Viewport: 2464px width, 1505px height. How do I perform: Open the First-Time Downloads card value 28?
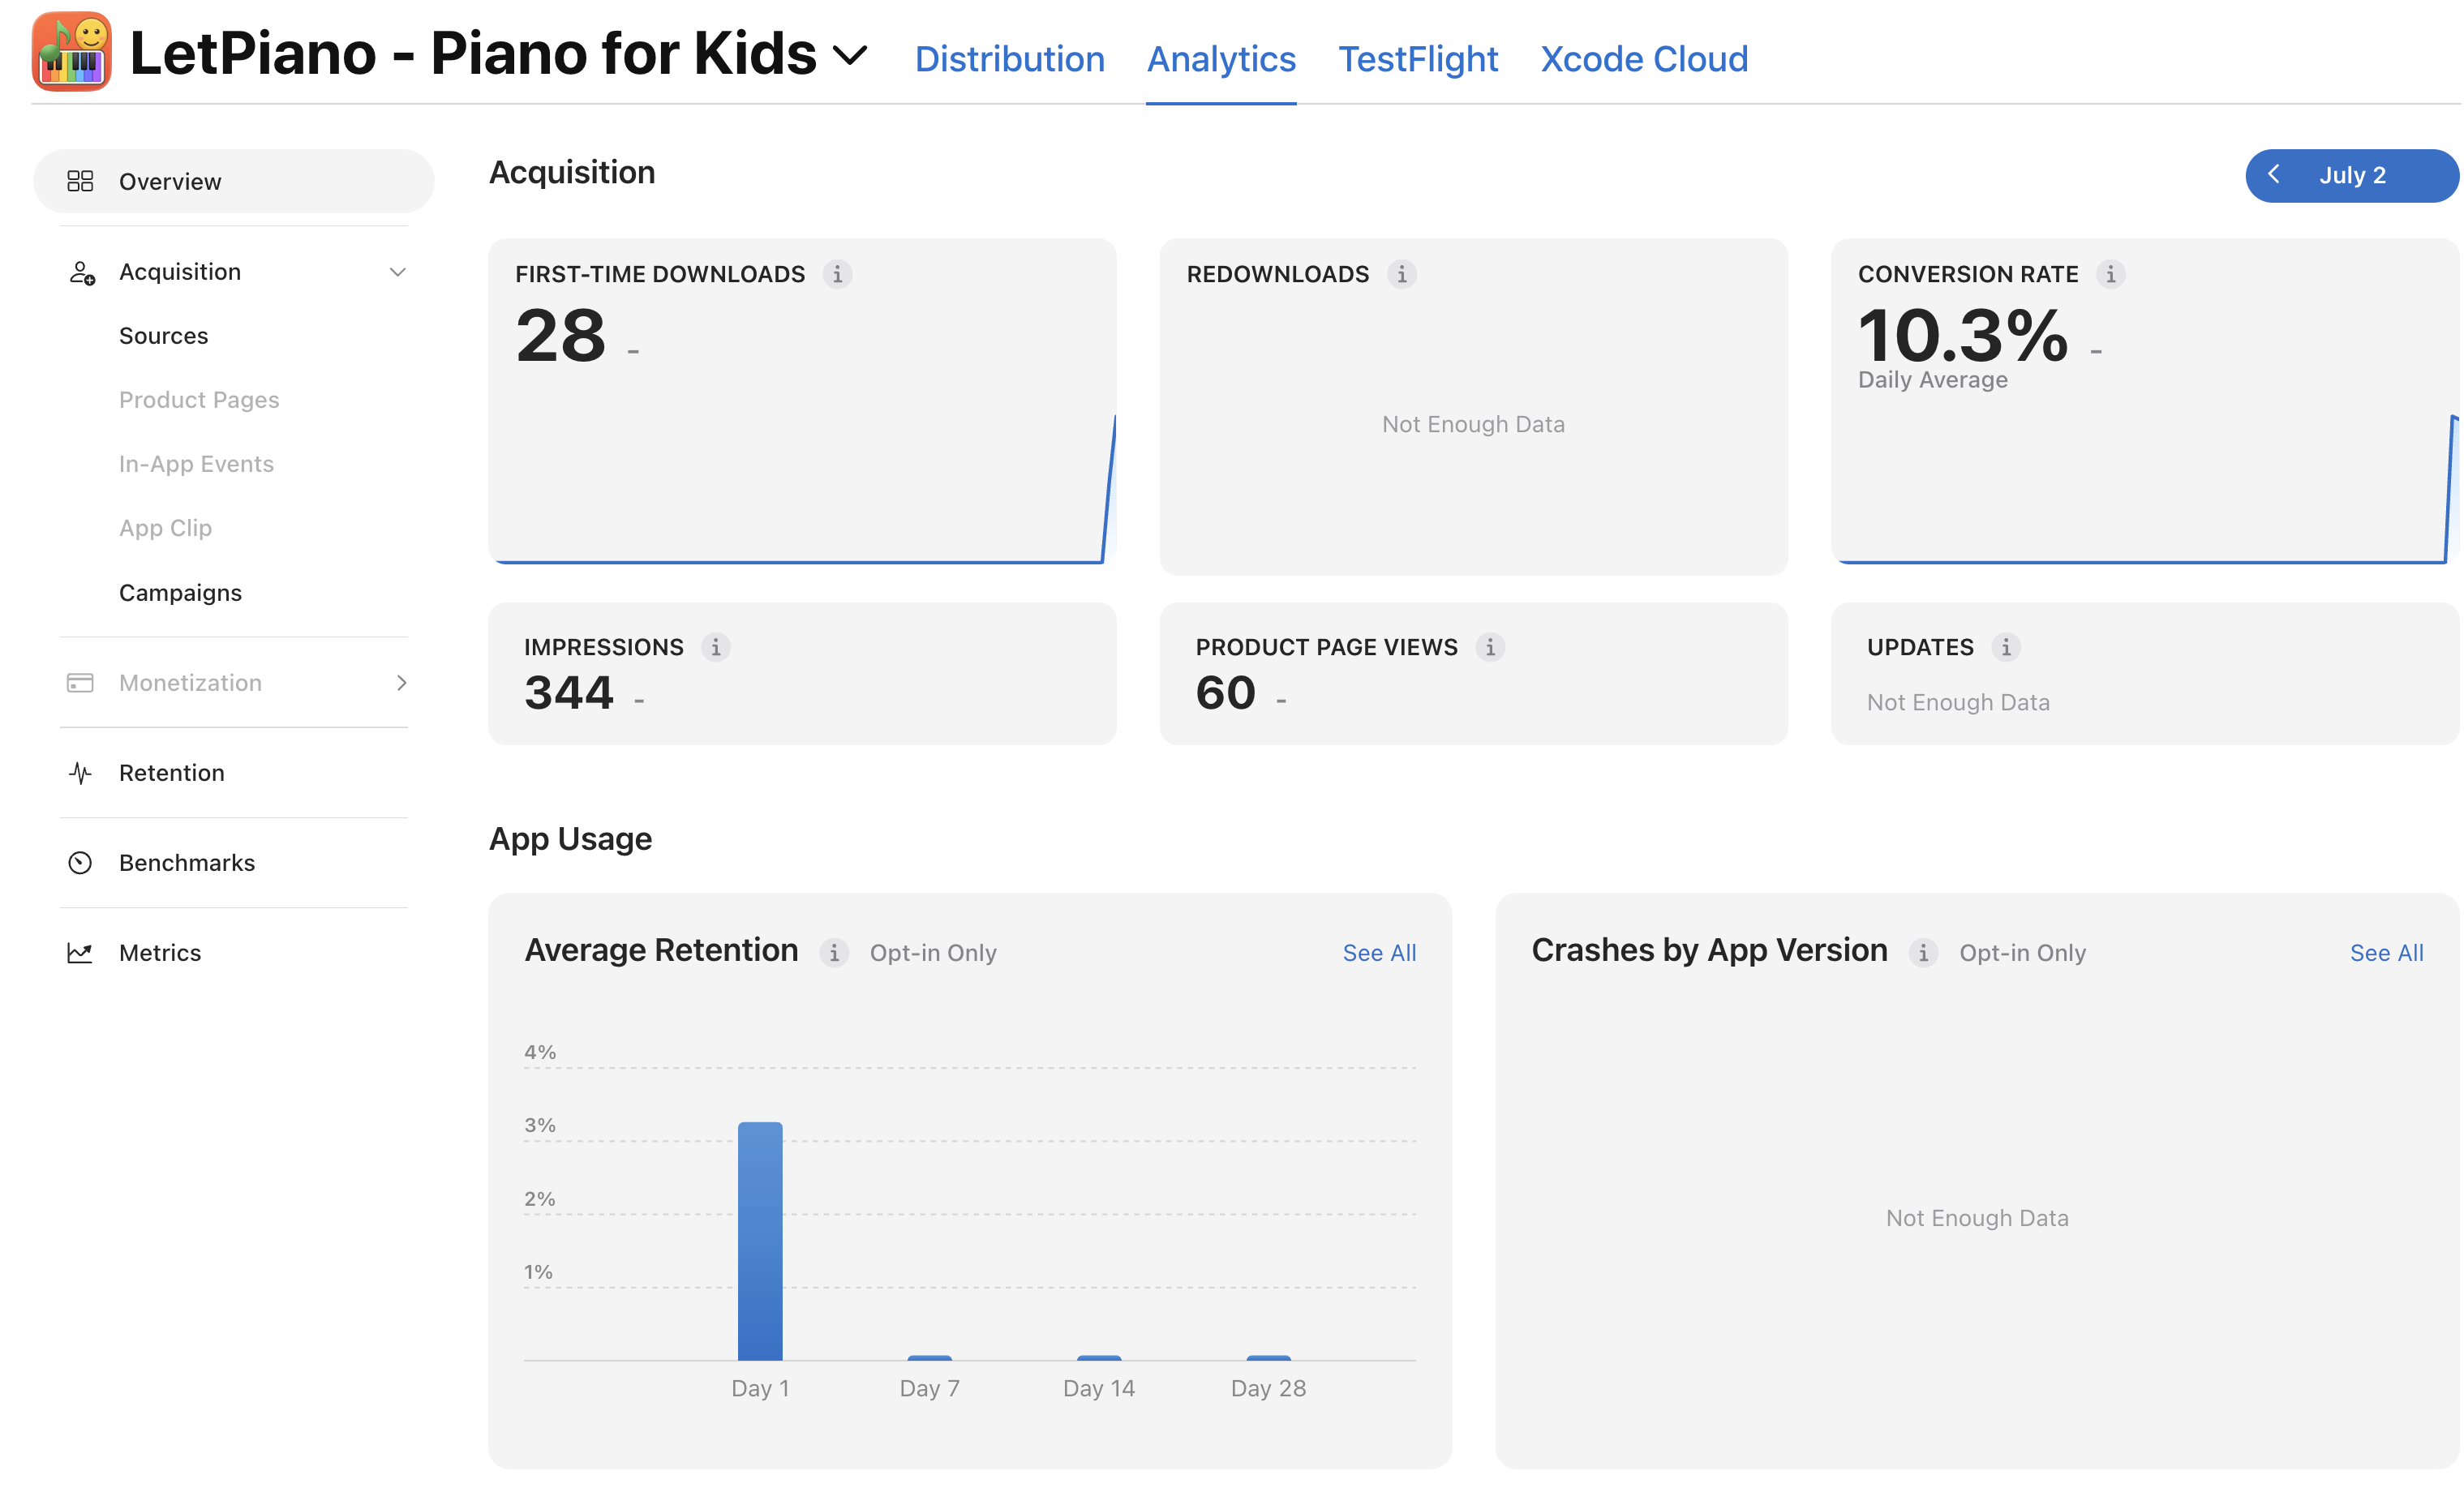click(561, 336)
